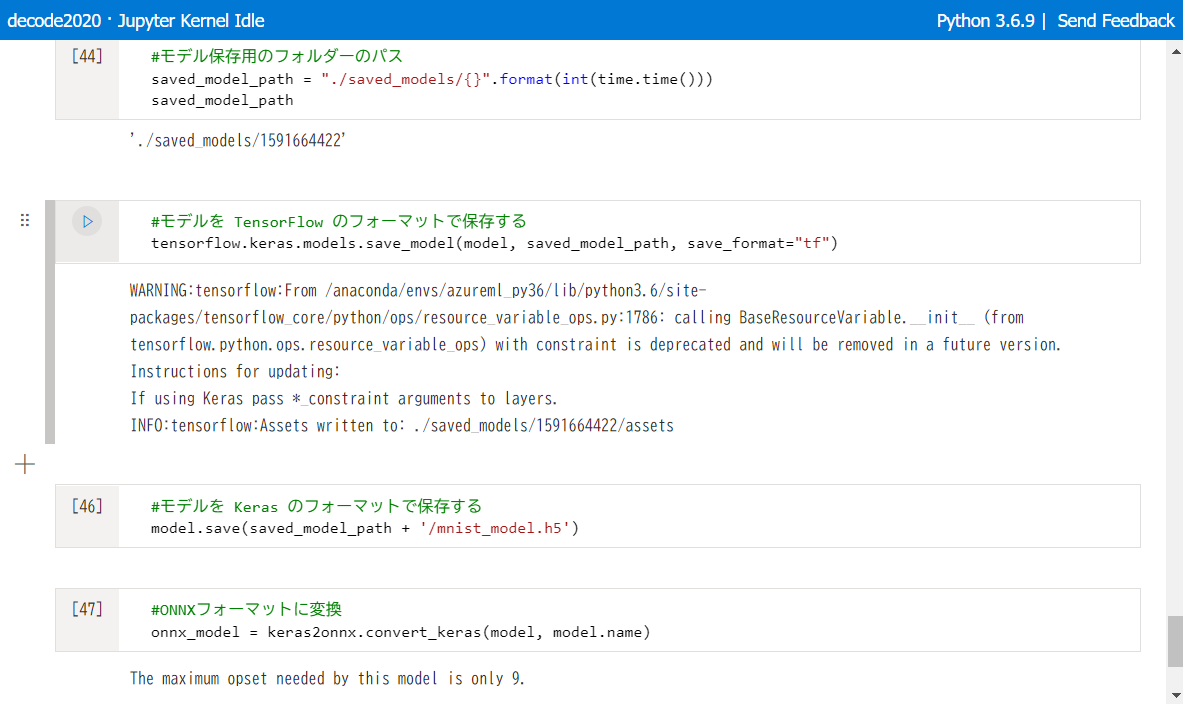Click the './saved_models/1591664422' output text

[x=238, y=140]
